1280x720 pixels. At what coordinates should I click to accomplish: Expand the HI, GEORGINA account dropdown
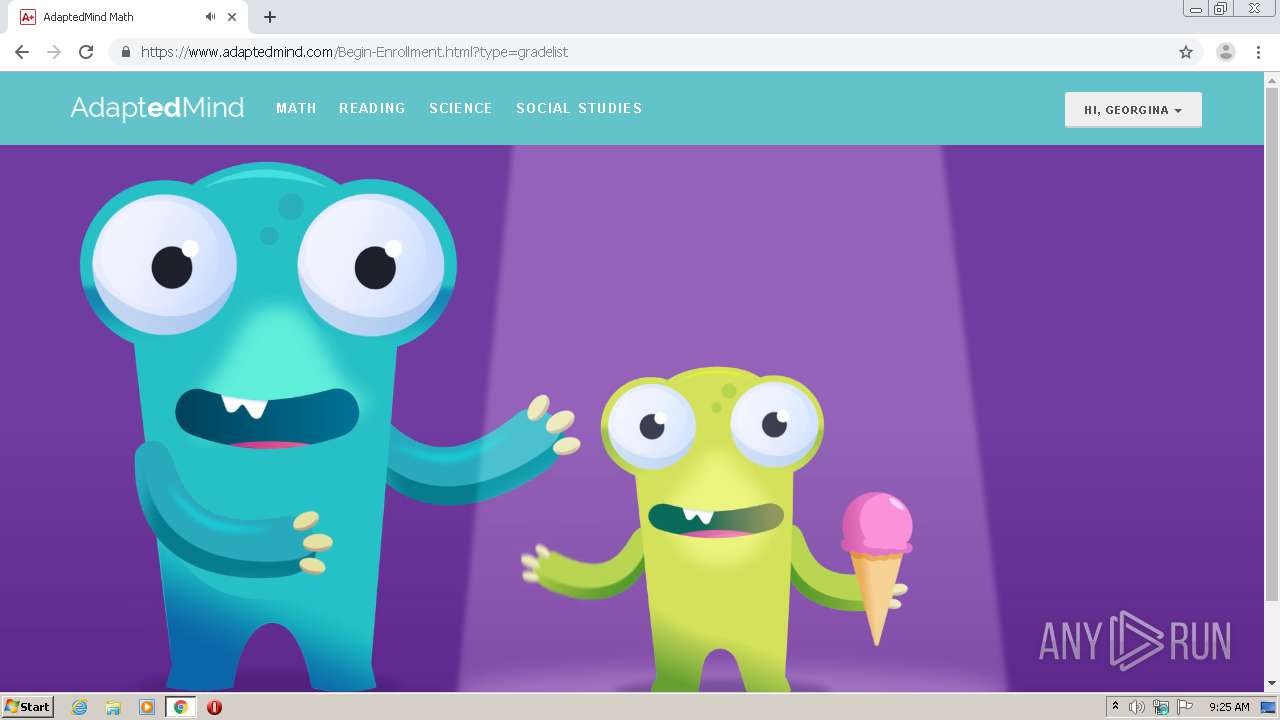point(1133,110)
